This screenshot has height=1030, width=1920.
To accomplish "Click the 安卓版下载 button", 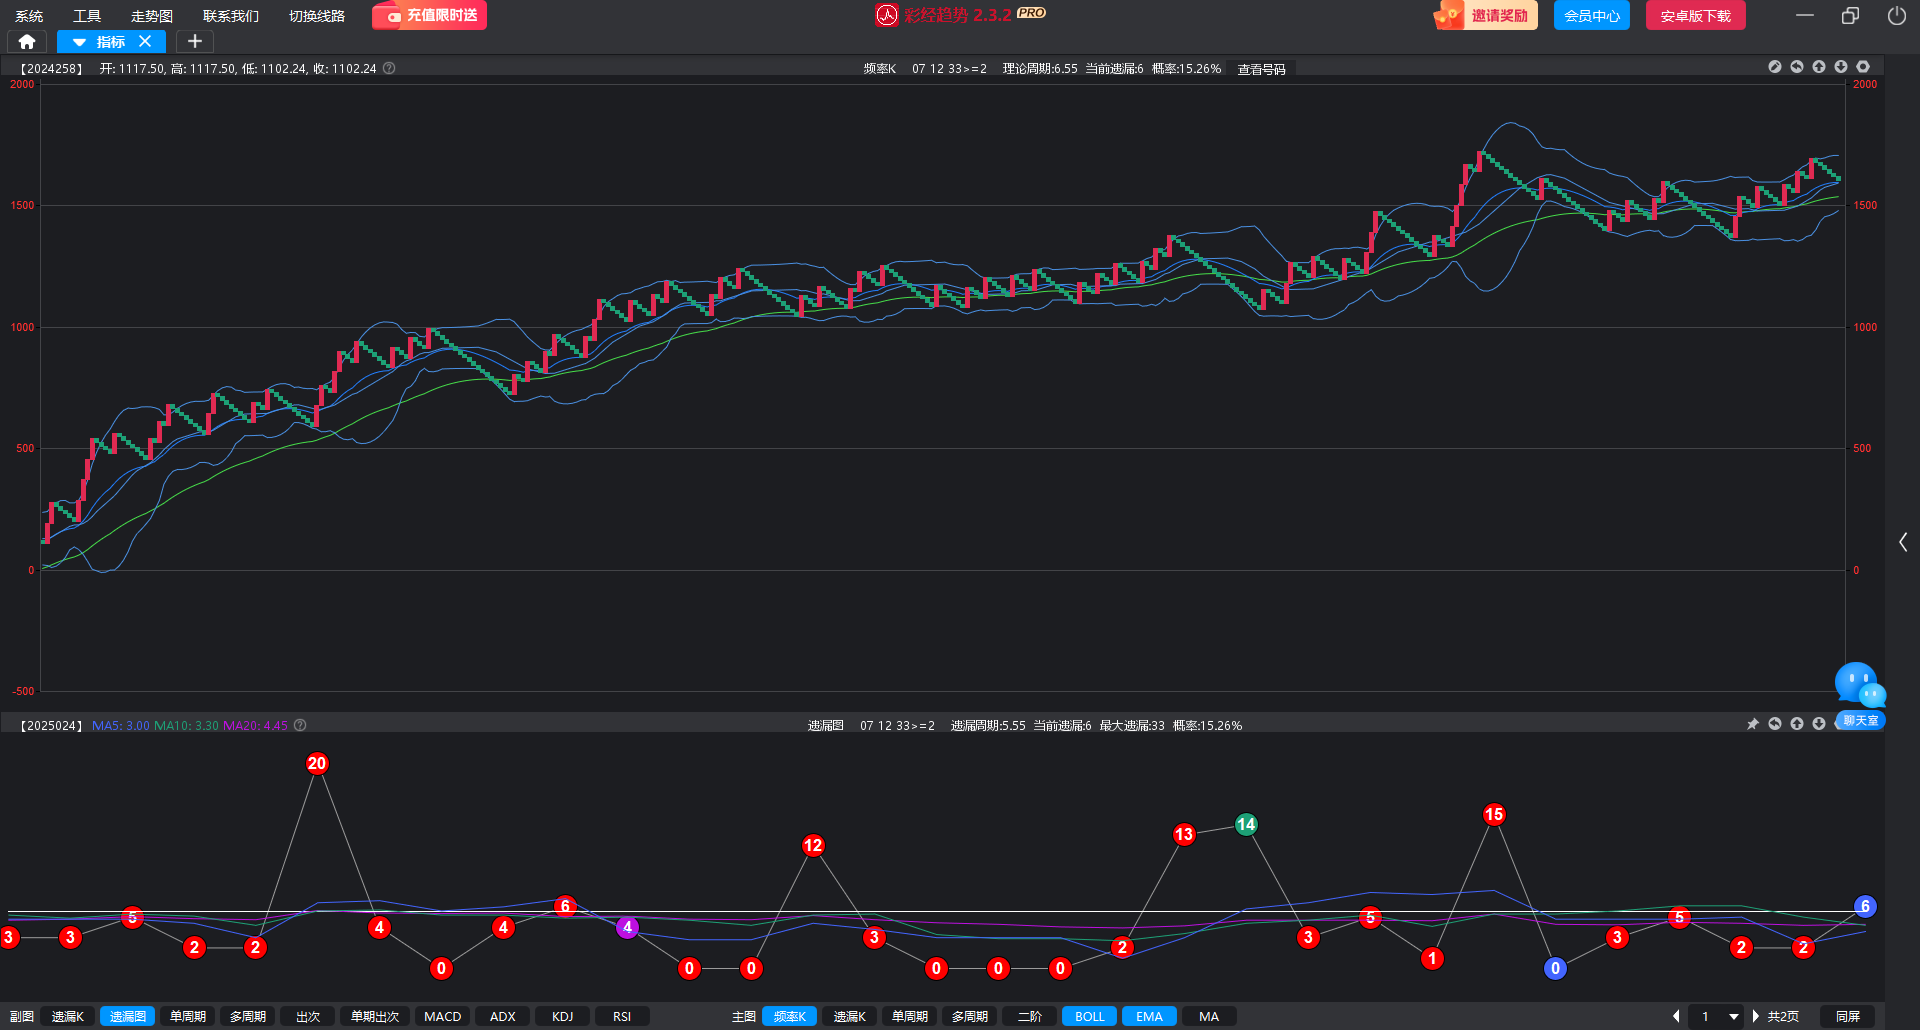I will [1696, 16].
